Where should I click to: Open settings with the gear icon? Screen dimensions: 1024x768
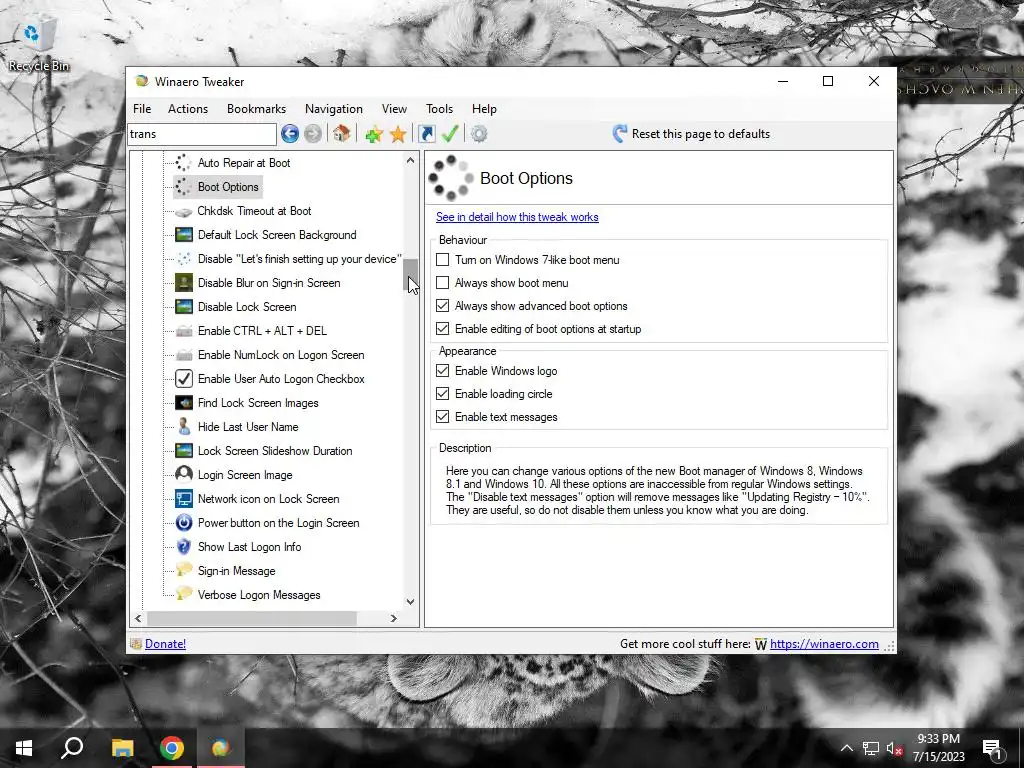pyautogui.click(x=479, y=135)
